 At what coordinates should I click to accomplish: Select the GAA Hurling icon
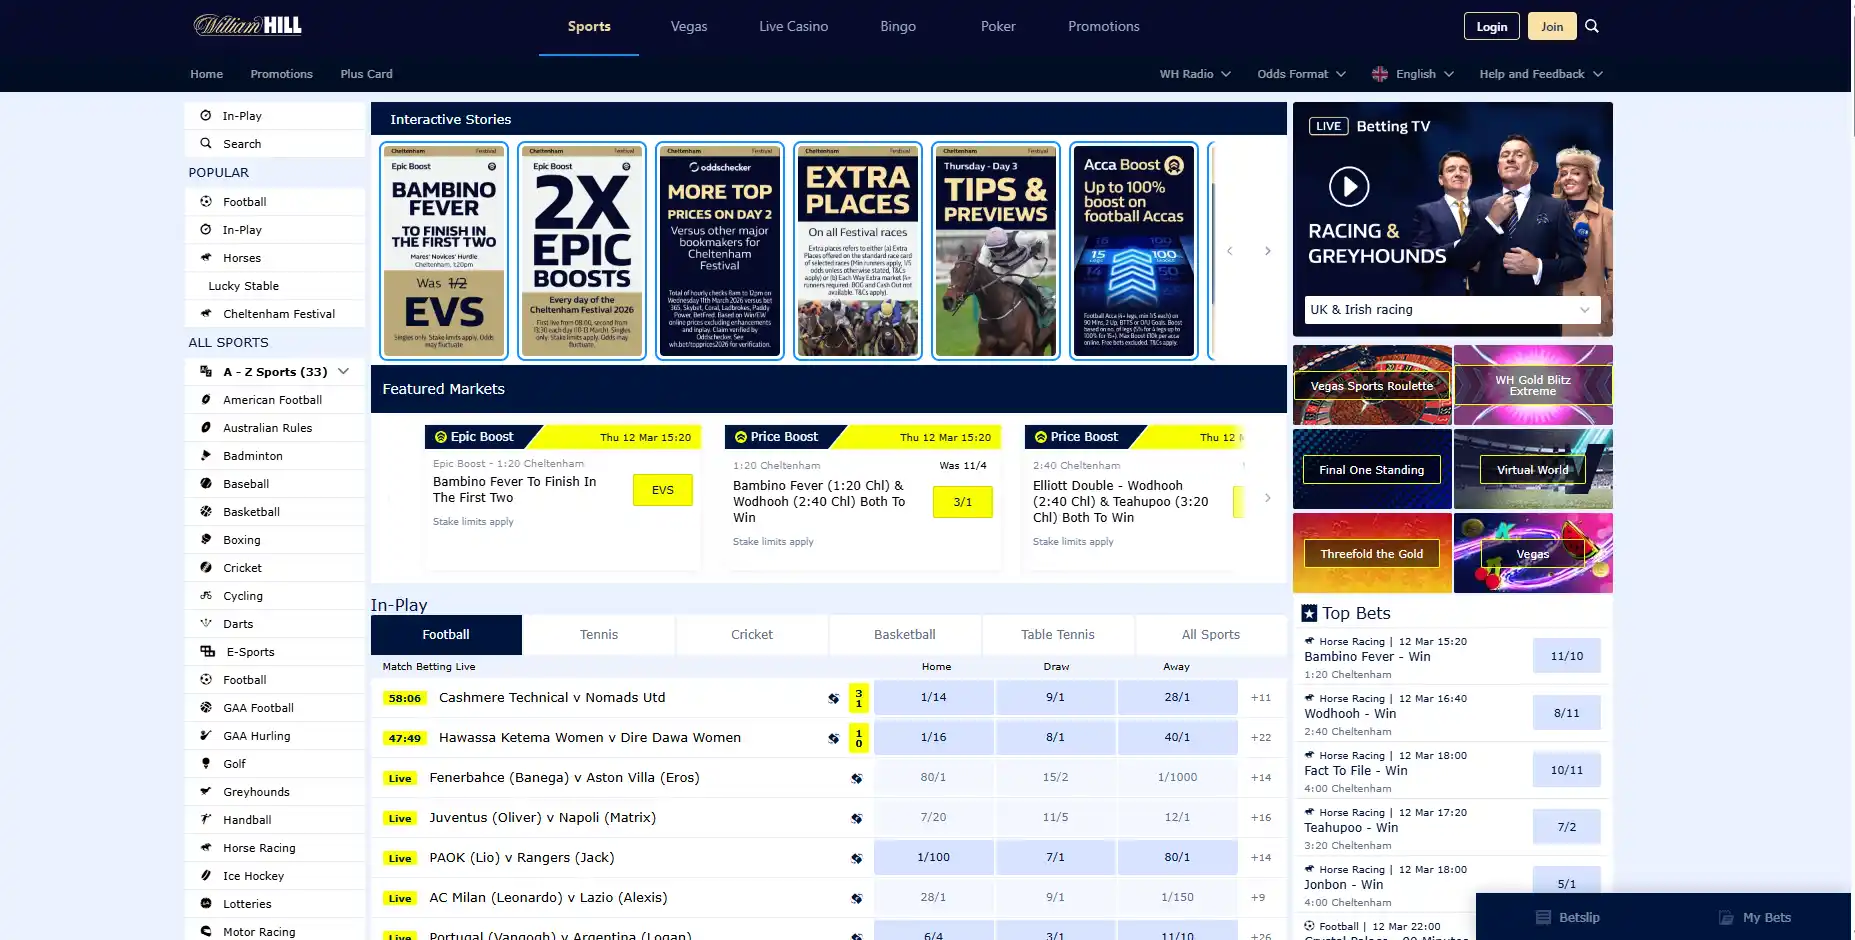(x=206, y=735)
